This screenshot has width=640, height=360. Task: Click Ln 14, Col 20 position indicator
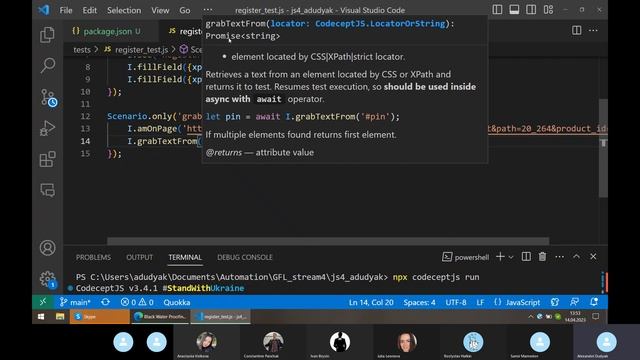click(x=371, y=302)
